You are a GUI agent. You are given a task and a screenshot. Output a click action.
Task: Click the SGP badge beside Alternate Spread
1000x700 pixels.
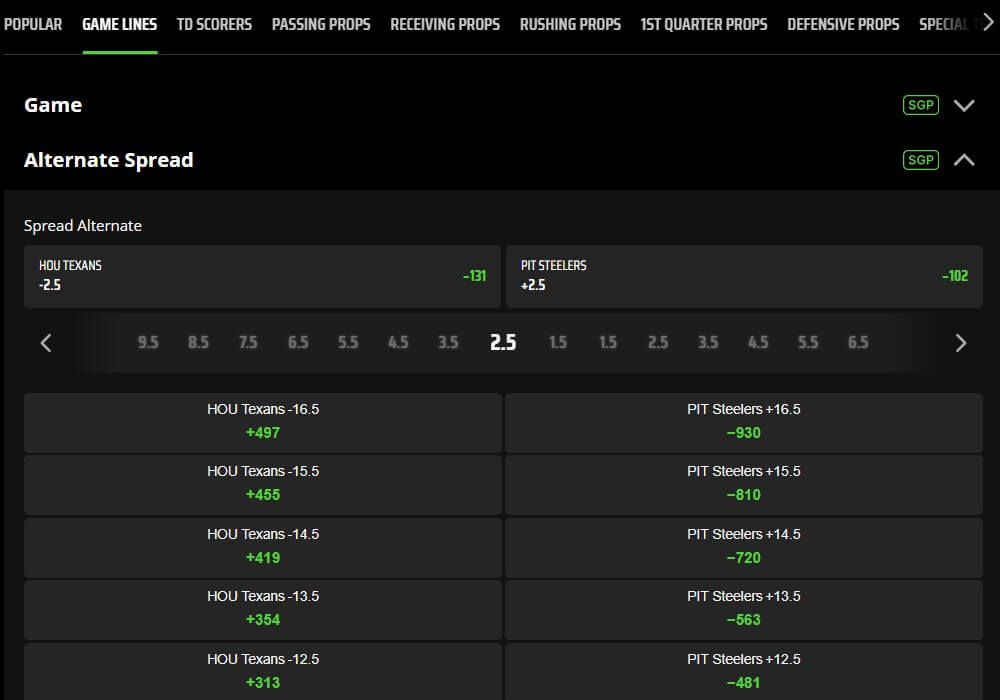[920, 160]
